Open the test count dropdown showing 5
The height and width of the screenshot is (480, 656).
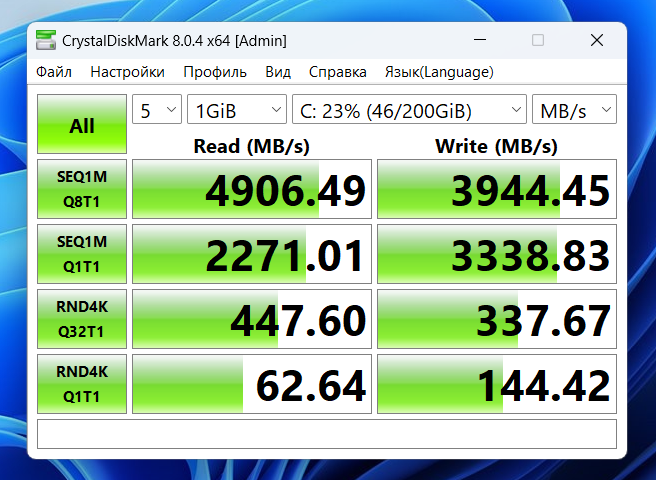157,109
